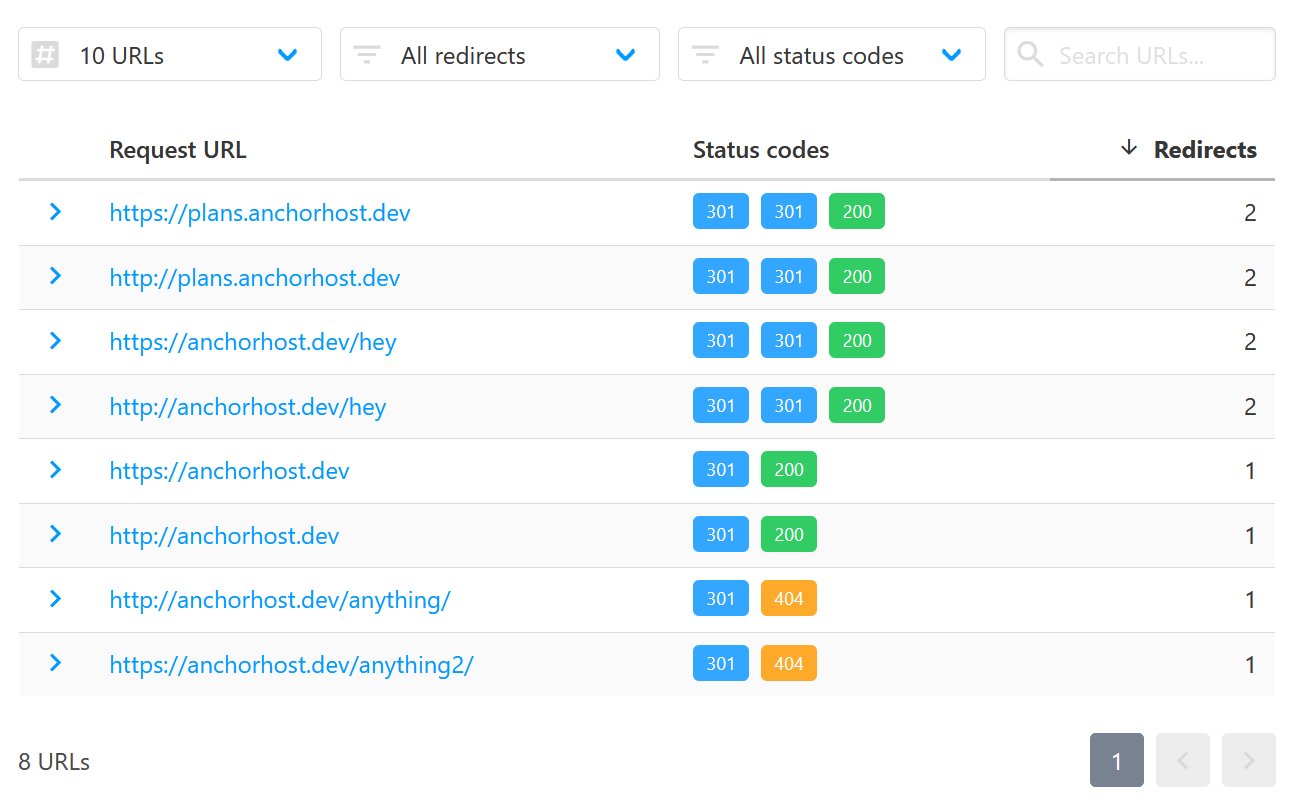
Task: Expand the http://plans.anchorhost.dev row
Action: [55, 276]
